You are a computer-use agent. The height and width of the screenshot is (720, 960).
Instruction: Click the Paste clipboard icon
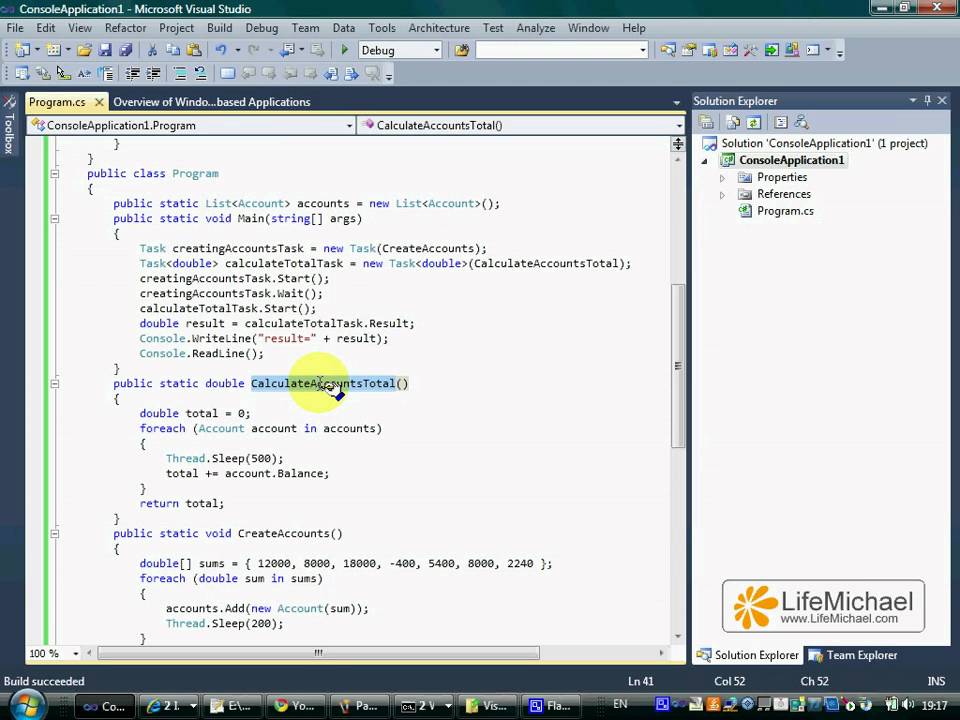194,50
